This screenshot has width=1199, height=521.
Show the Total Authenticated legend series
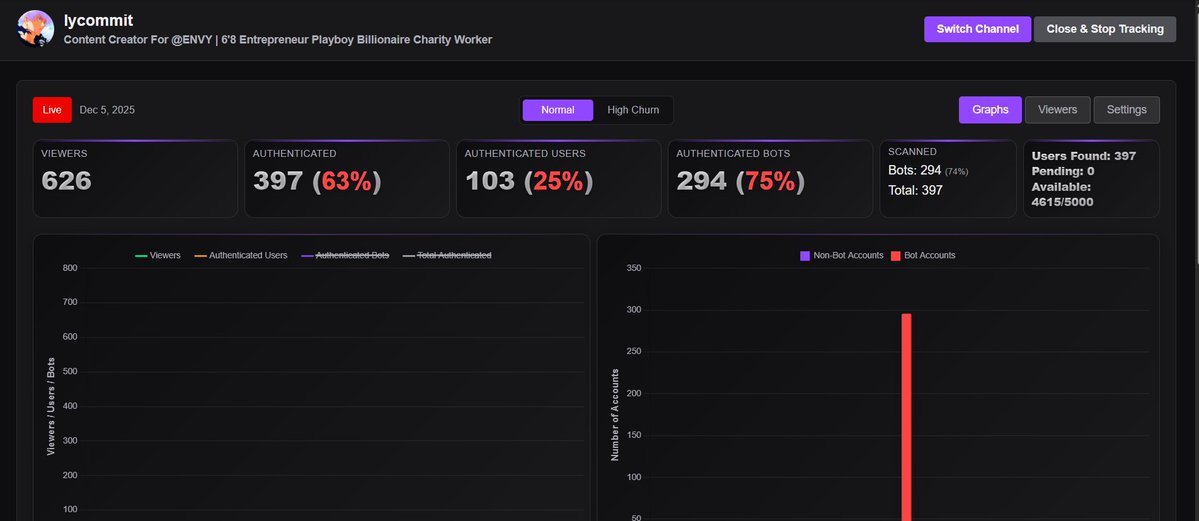pyautogui.click(x=447, y=256)
